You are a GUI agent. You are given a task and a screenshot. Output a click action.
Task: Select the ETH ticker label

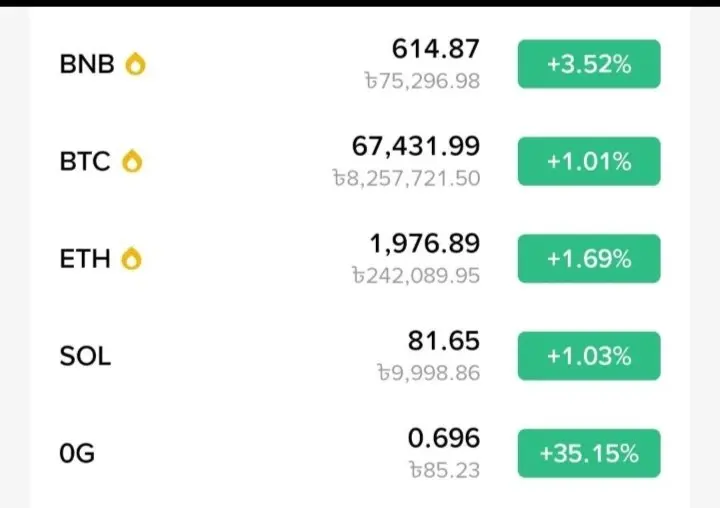85,259
